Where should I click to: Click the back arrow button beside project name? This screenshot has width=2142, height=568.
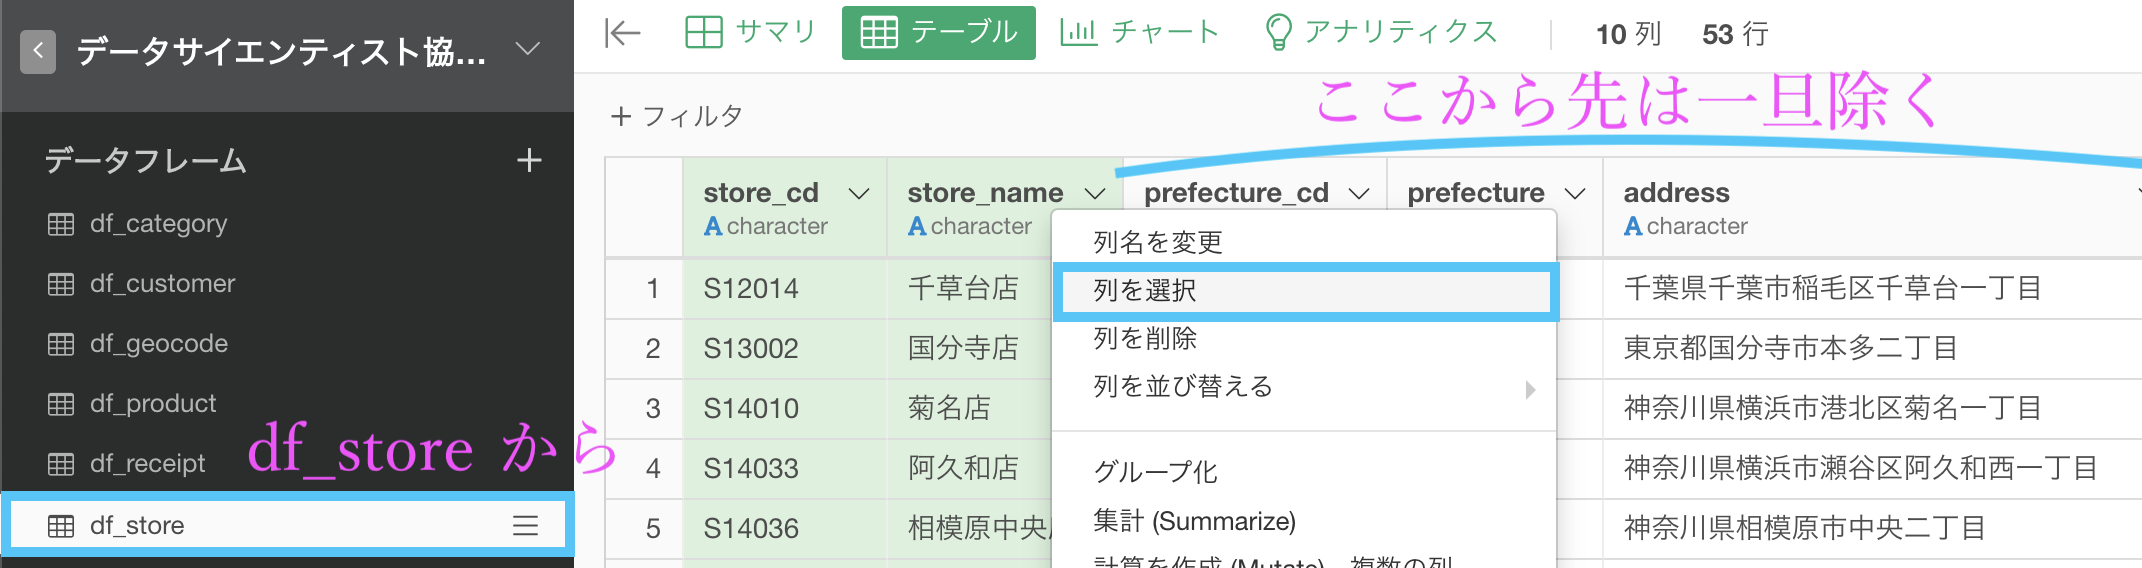[x=38, y=51]
